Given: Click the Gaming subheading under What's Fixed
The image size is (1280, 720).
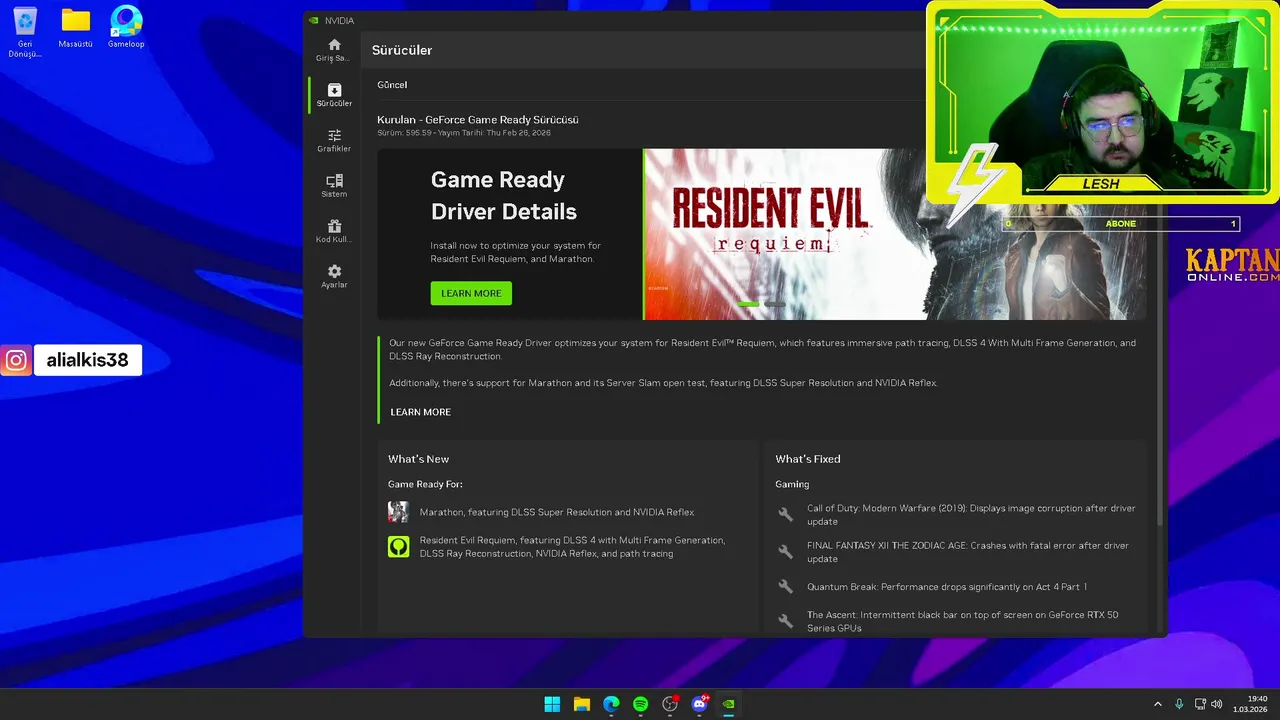Looking at the screenshot, I should tap(792, 484).
